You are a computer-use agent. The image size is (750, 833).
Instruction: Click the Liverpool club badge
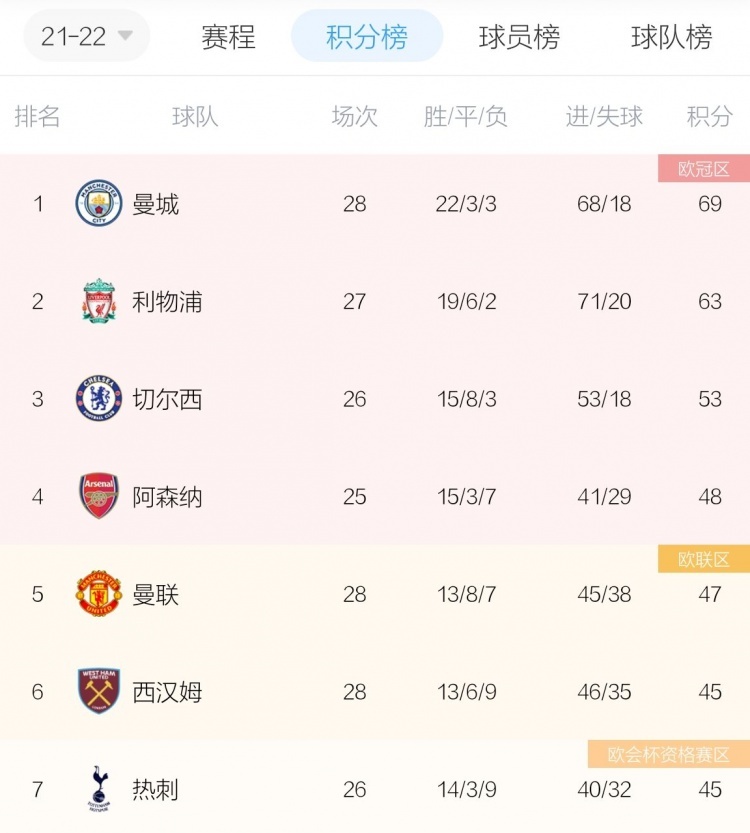point(99,301)
